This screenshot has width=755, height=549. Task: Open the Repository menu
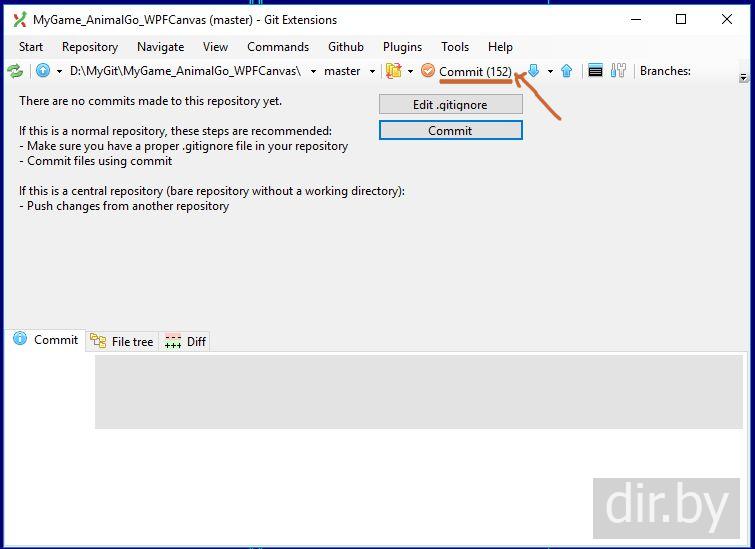(90, 47)
